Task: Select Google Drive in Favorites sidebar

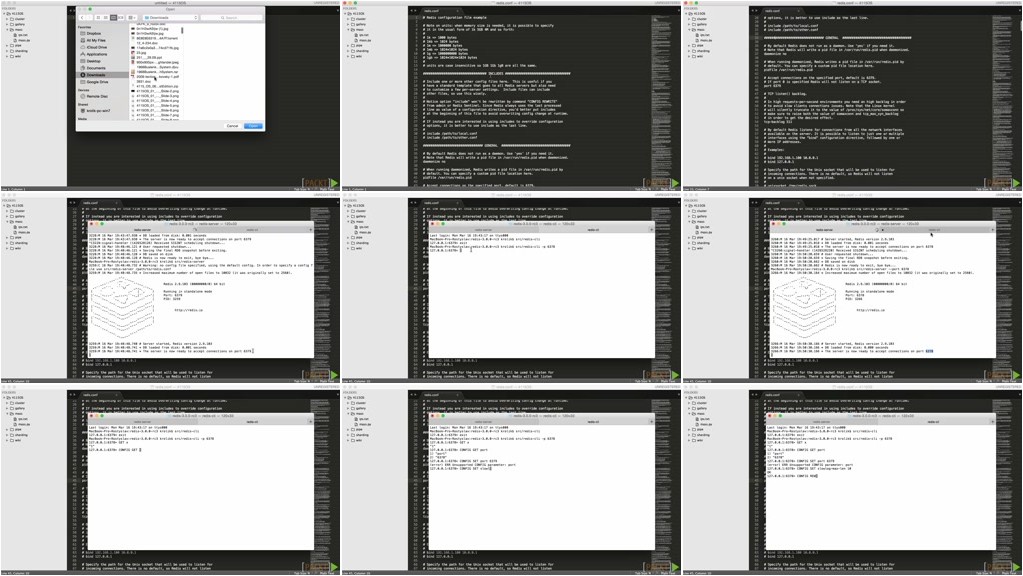Action: pyautogui.click(x=97, y=82)
